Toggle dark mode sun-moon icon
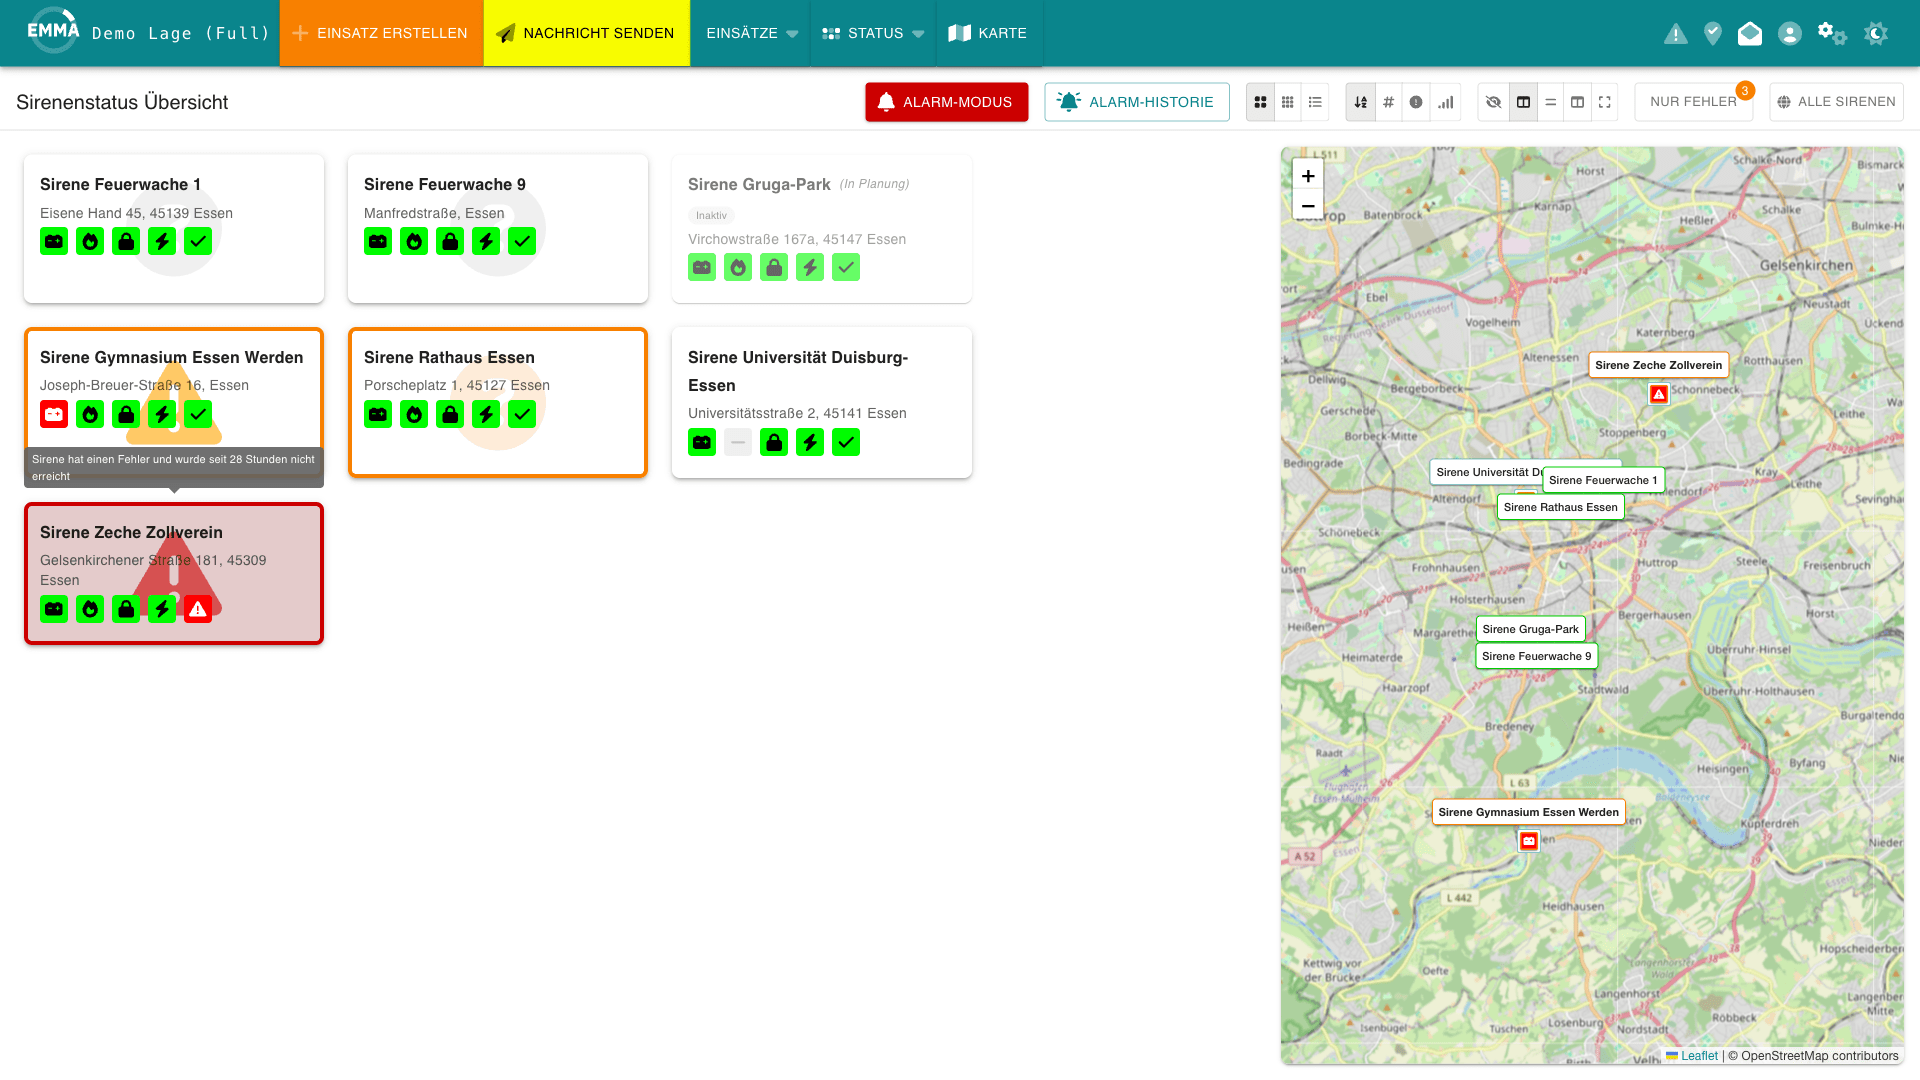The image size is (1920, 1080). [x=1876, y=34]
